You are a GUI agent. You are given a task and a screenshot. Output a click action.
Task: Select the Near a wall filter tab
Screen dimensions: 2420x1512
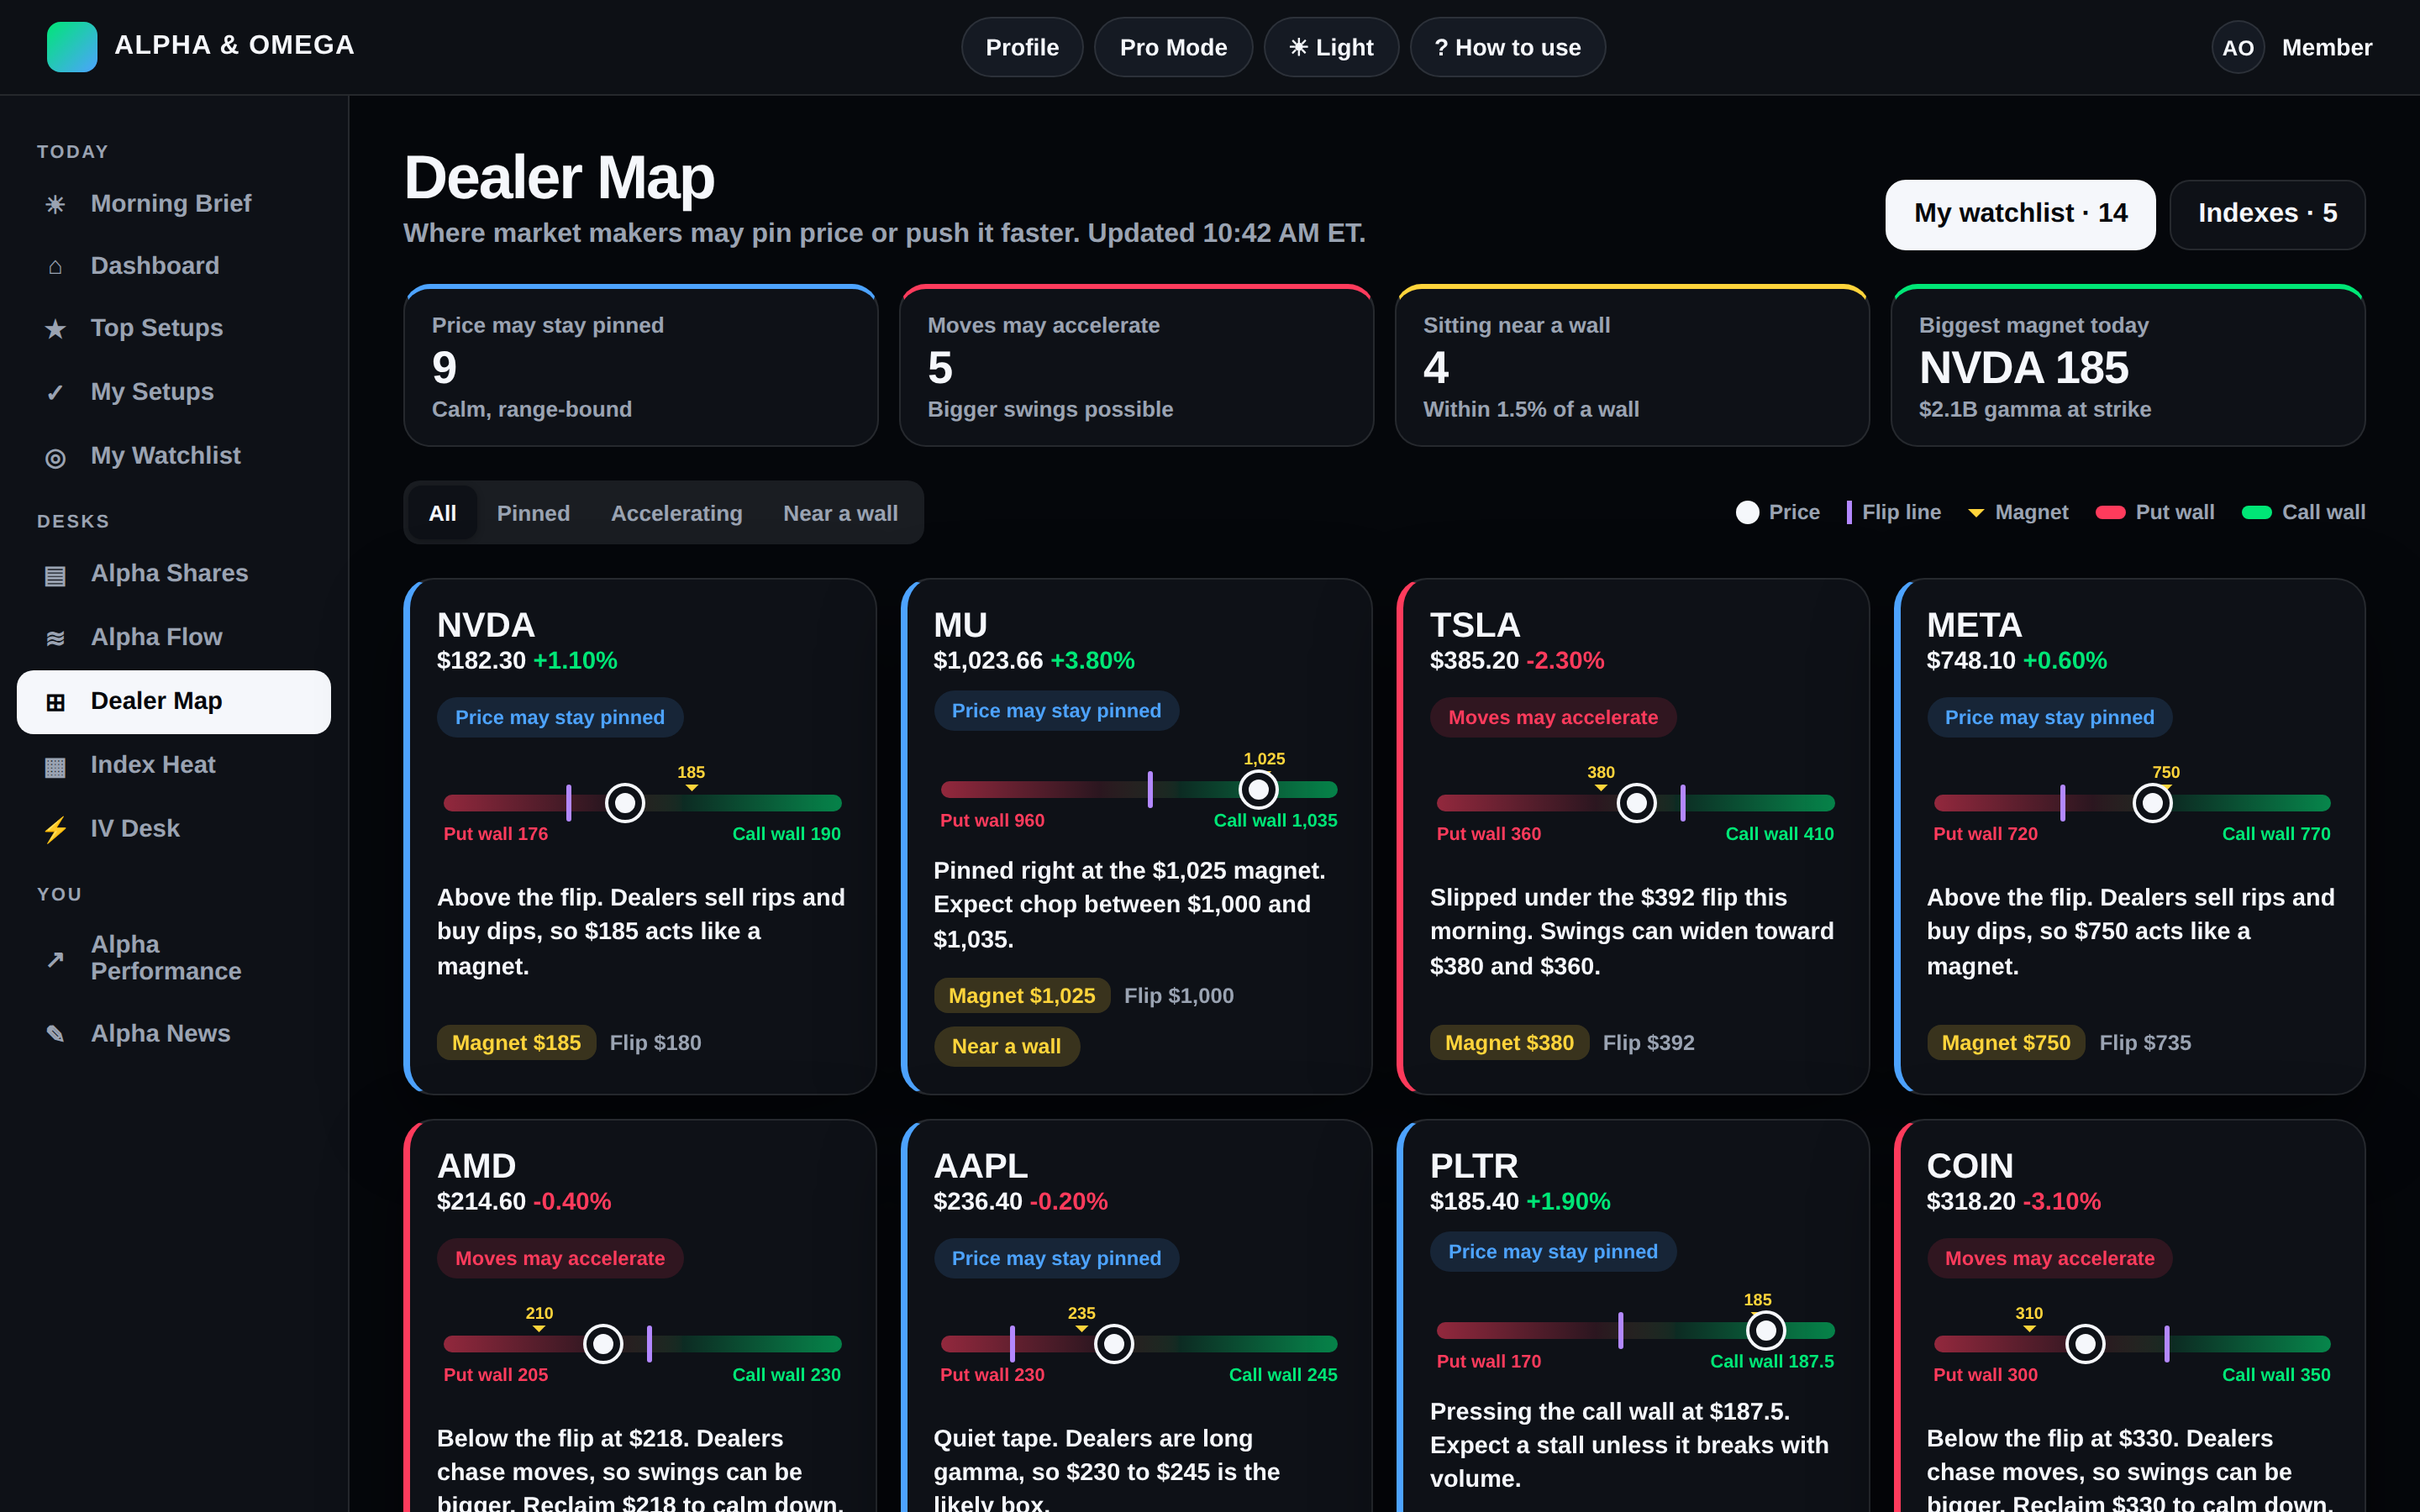pyautogui.click(x=840, y=513)
